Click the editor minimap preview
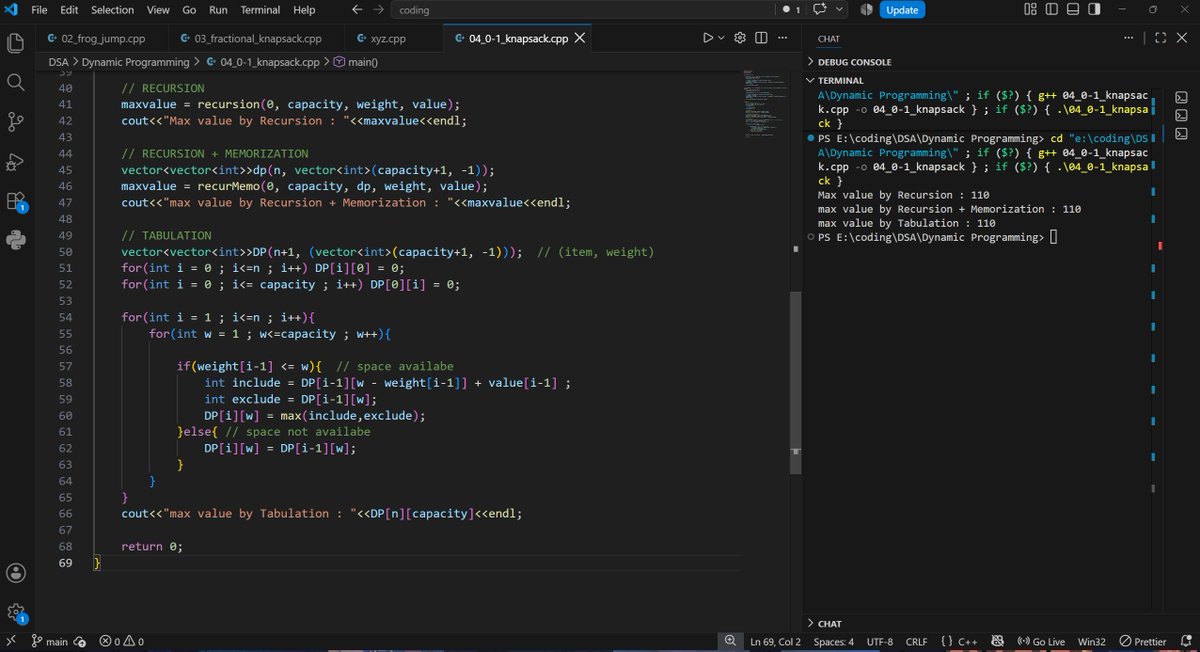Image resolution: width=1200 pixels, height=652 pixels. pos(765,105)
